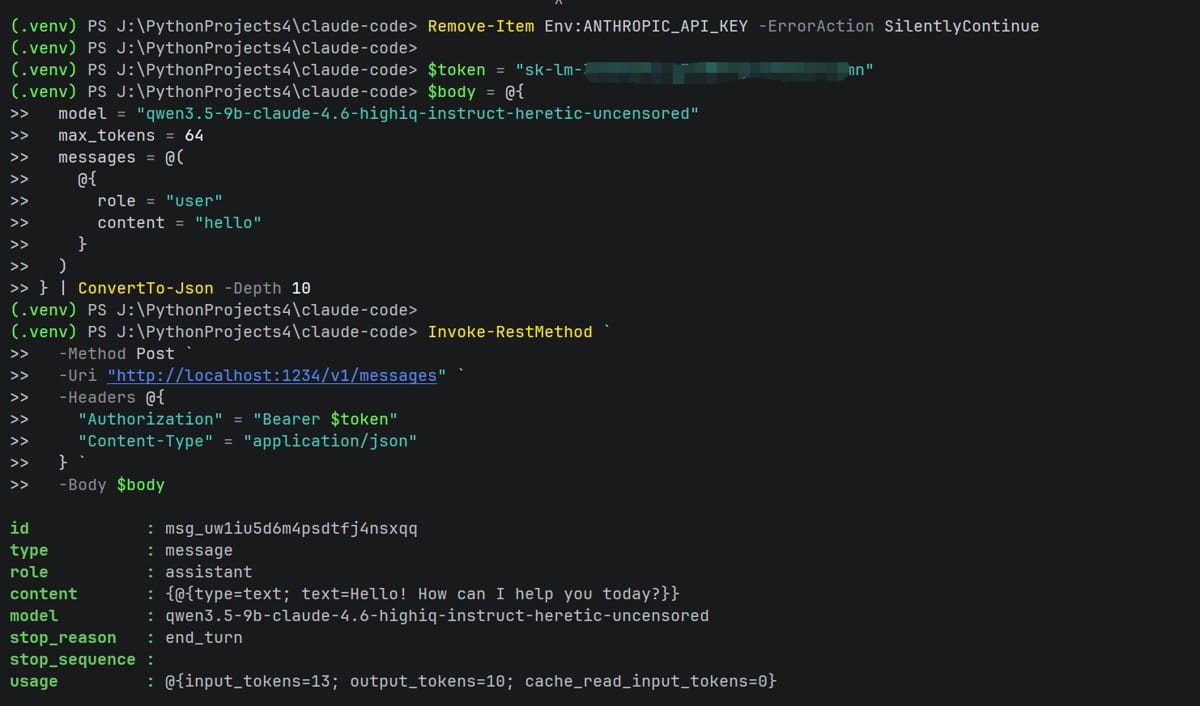Screen dimensions: 1200x706
Task: Click the Invoke-RestMethod command
Action: tap(510, 332)
